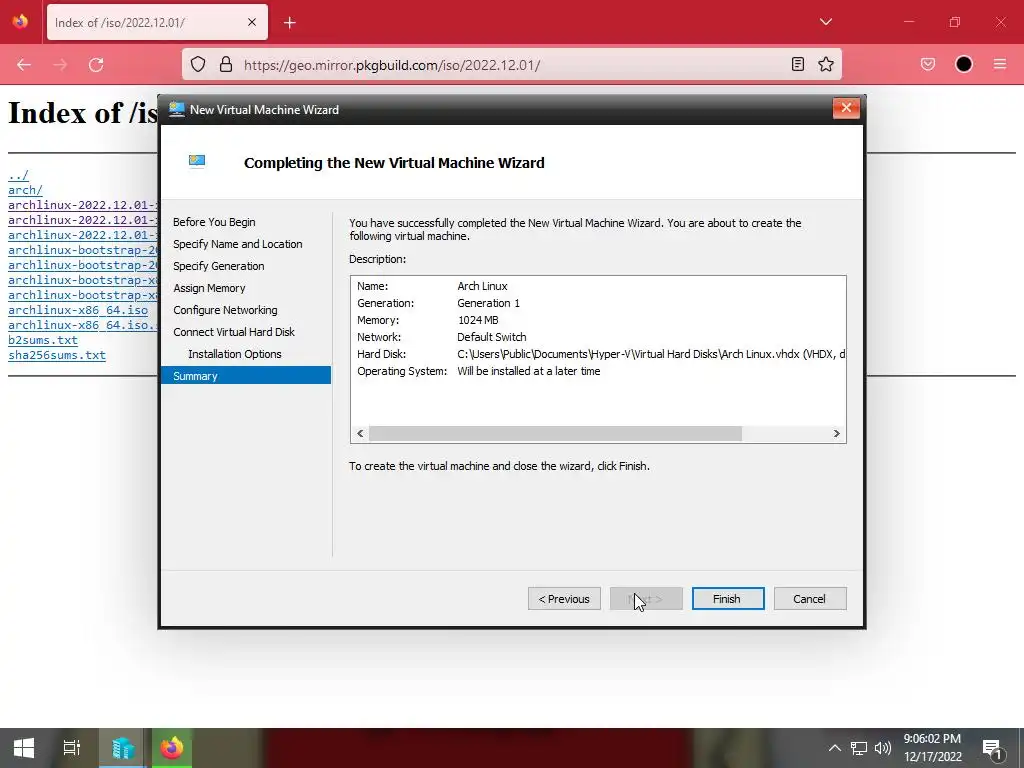Download the archlinux-x86_64.iso link
The width and height of the screenshot is (1024, 768).
pyautogui.click(x=78, y=310)
